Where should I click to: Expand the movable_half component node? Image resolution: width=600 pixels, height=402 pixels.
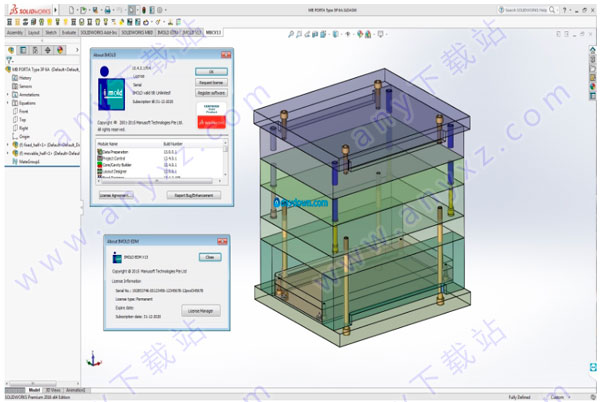pyautogui.click(x=8, y=153)
